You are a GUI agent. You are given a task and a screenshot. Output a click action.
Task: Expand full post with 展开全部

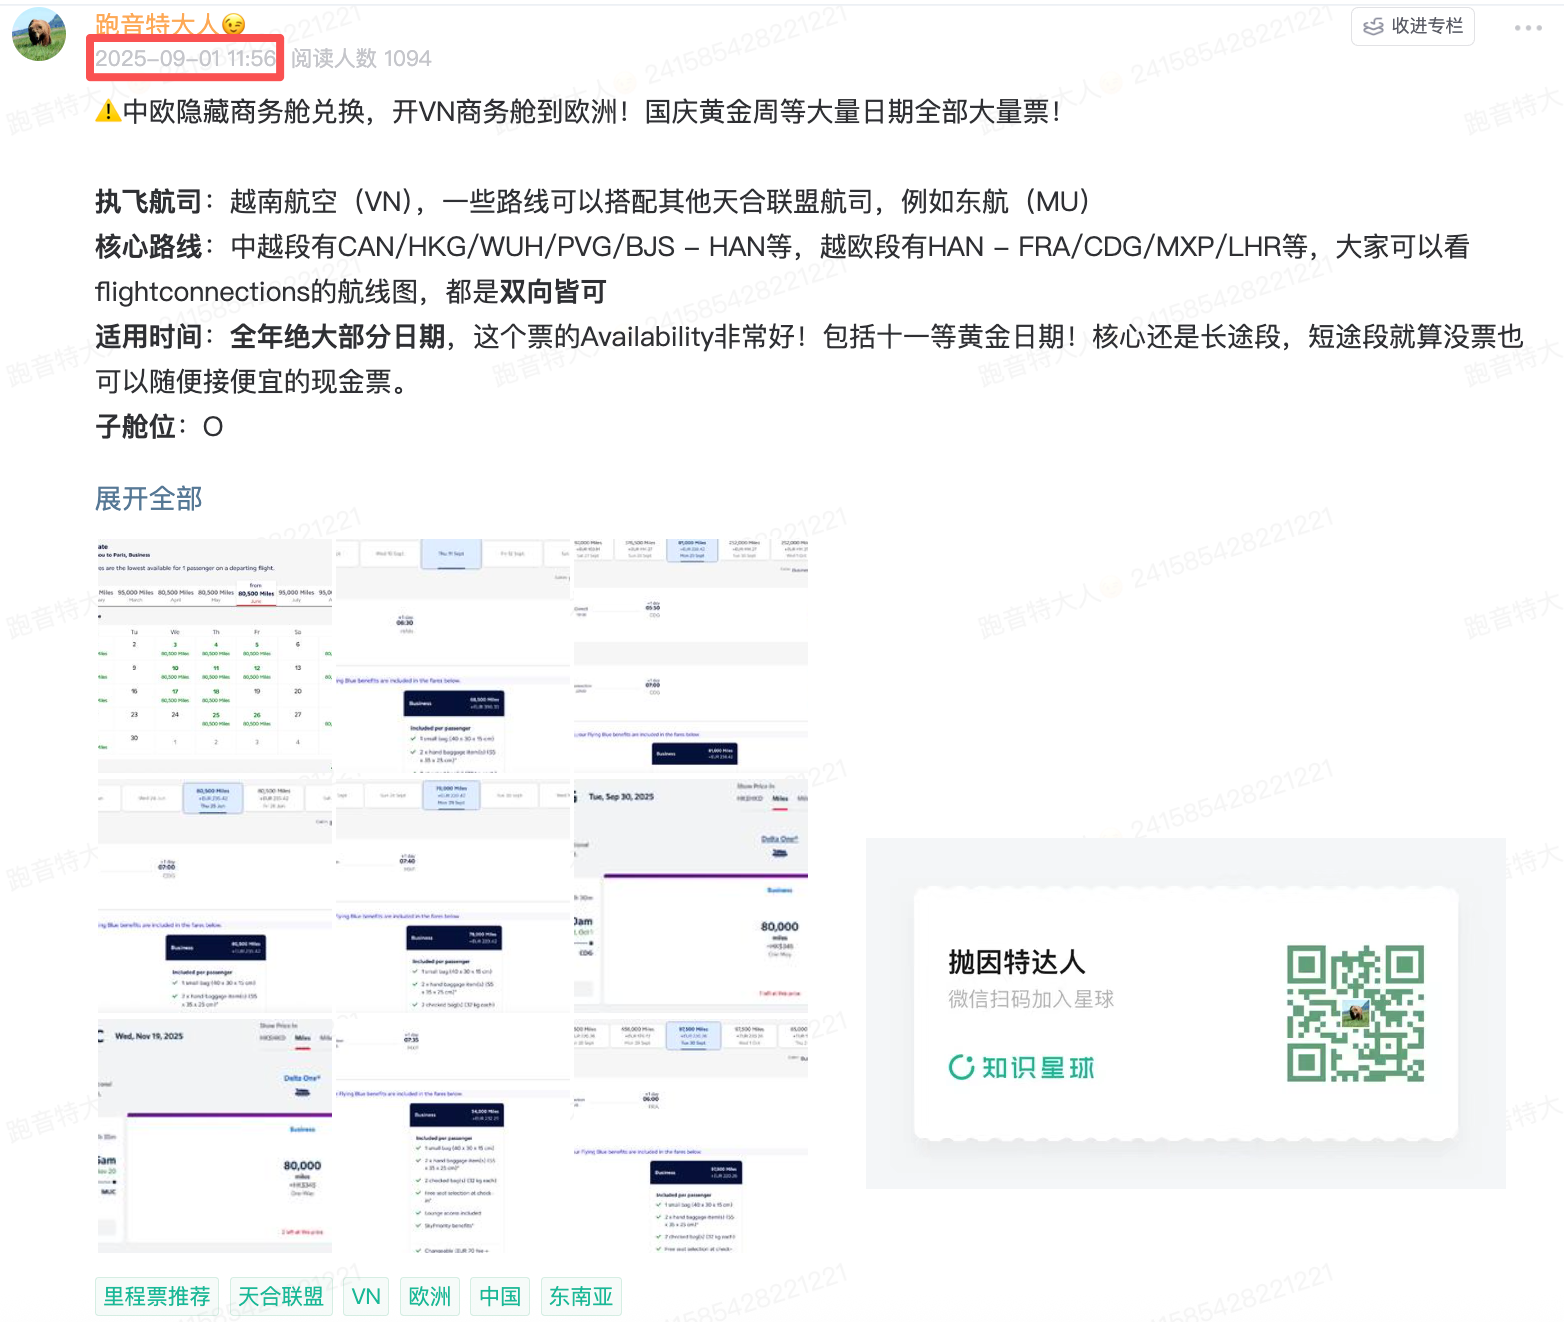tap(149, 498)
